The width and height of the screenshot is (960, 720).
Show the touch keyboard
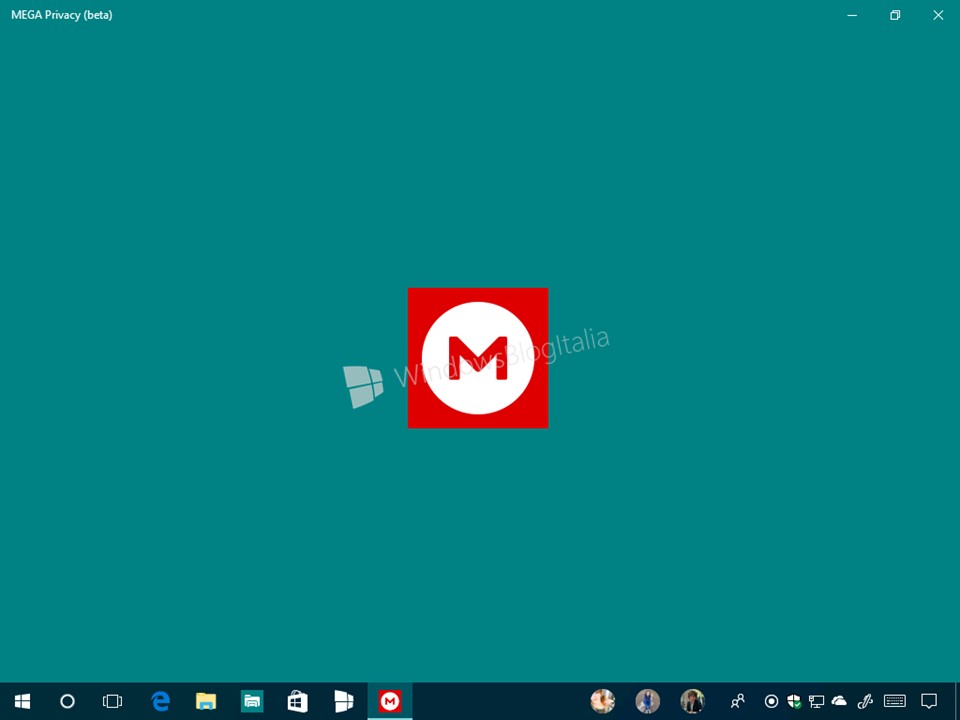point(895,701)
